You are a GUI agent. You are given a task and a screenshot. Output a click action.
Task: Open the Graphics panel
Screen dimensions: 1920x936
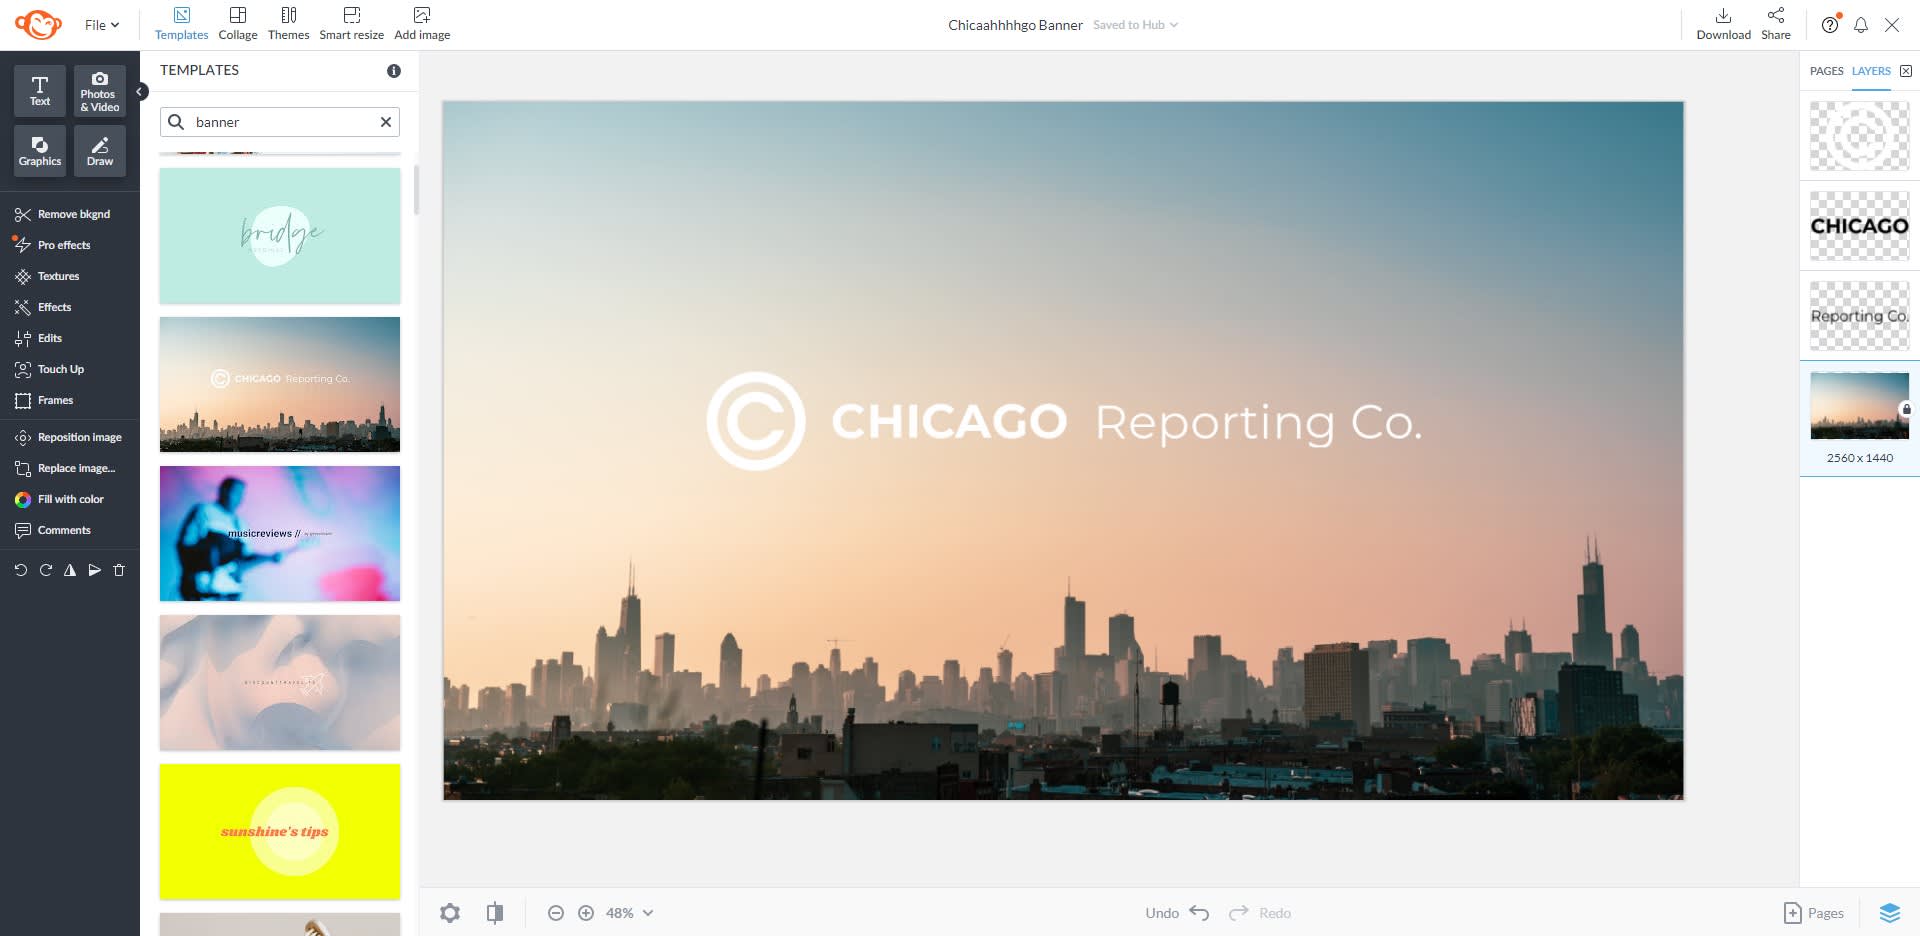point(40,151)
